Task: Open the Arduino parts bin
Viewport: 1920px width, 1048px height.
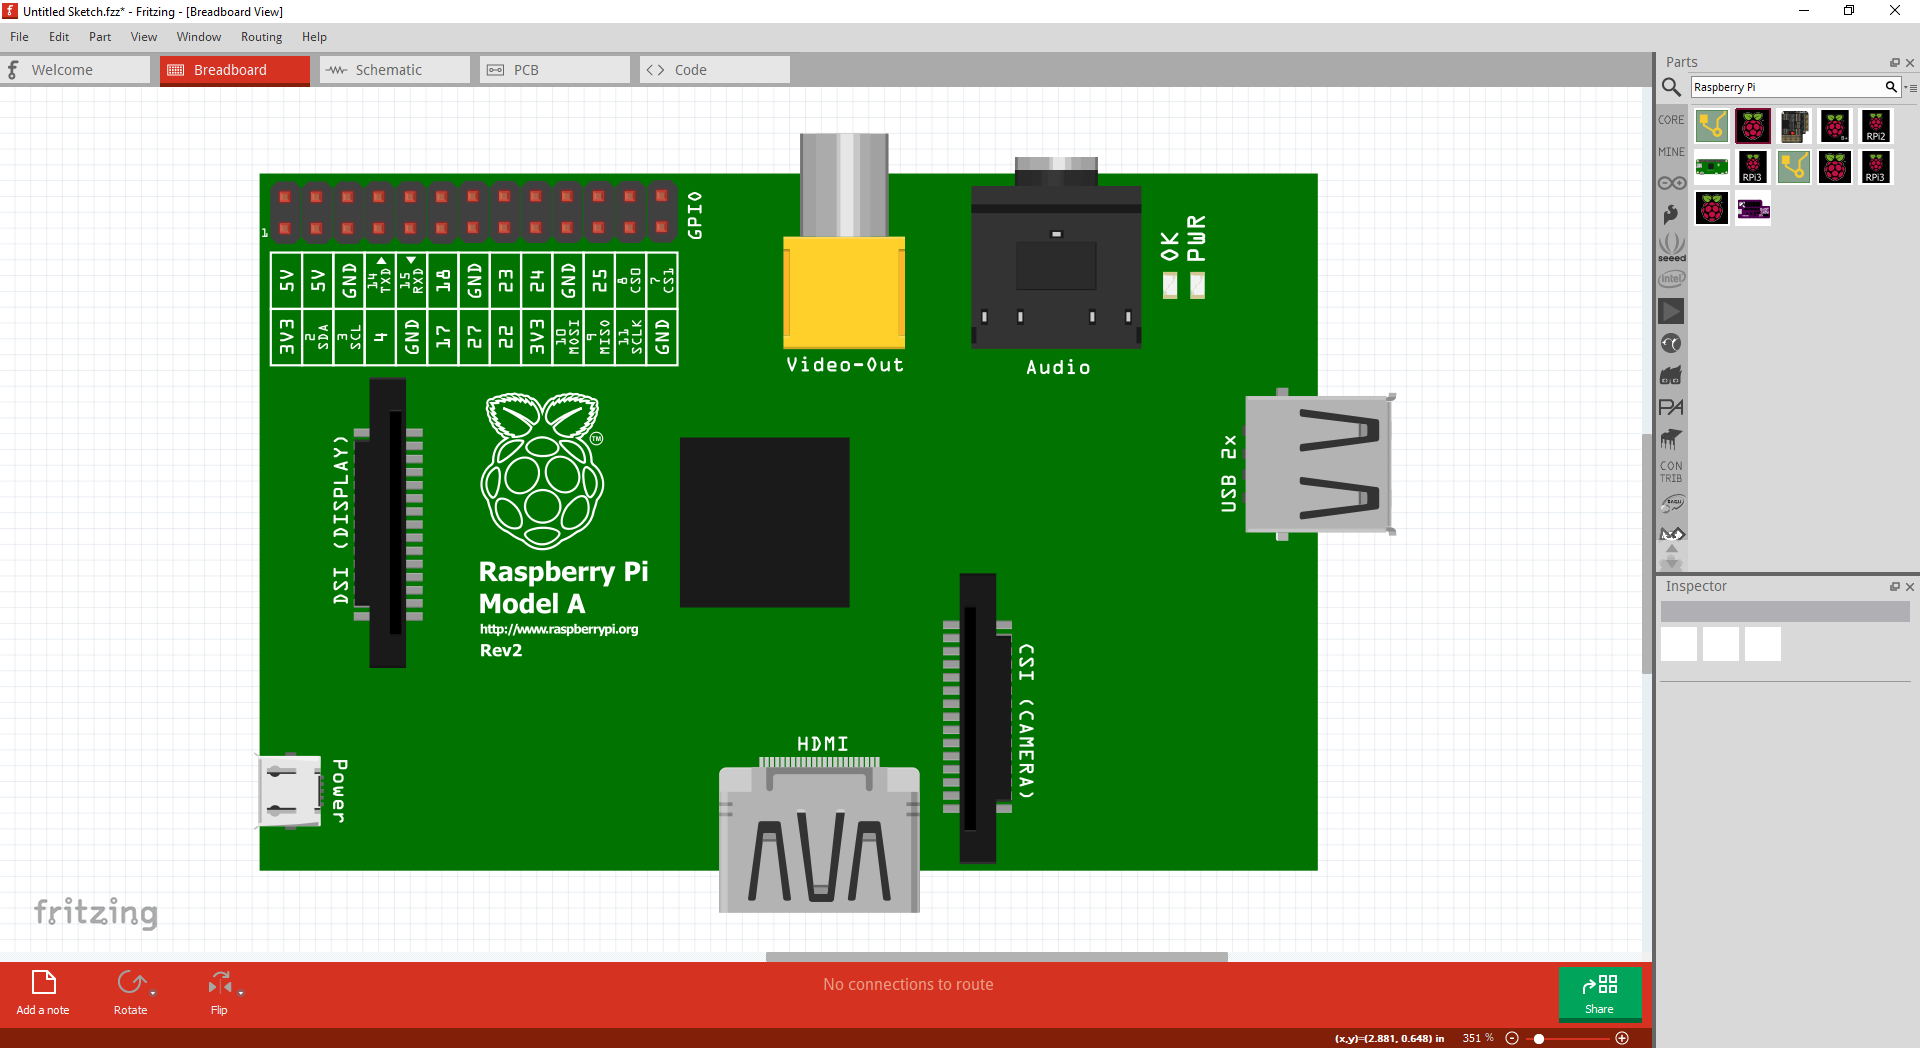Action: pos(1671,183)
